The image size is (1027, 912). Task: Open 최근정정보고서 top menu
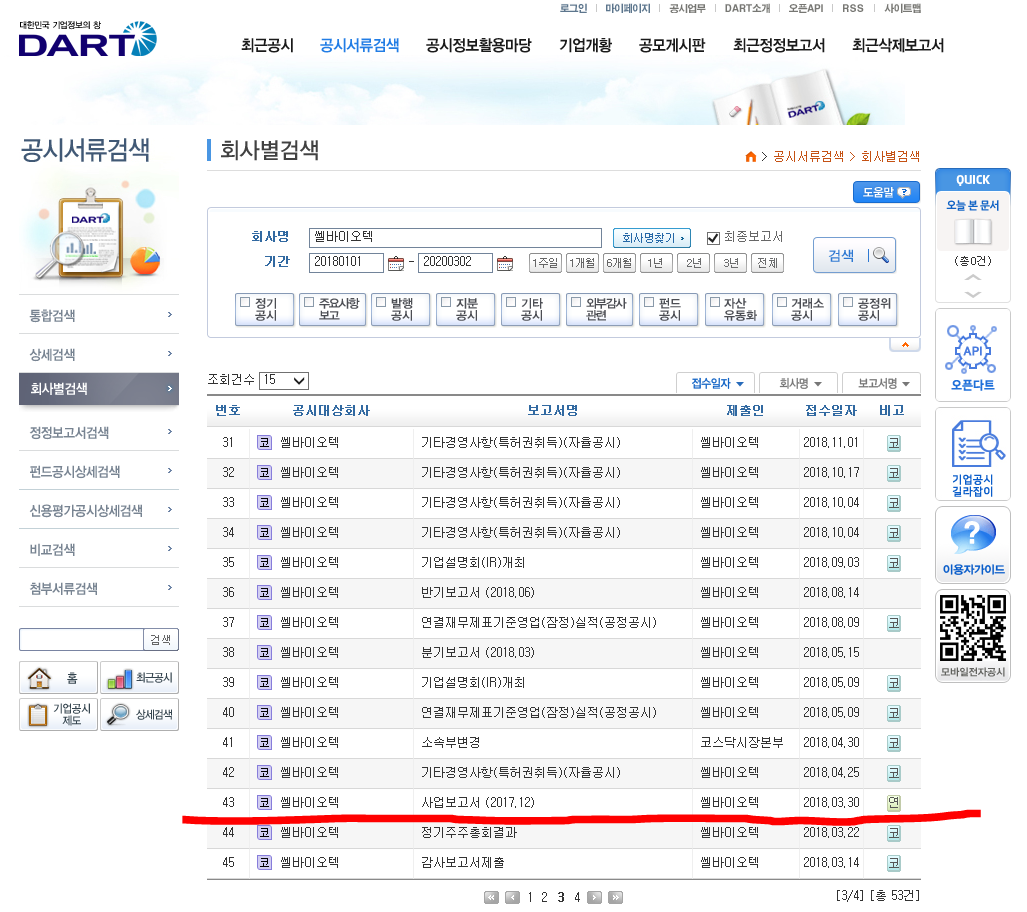(779, 45)
